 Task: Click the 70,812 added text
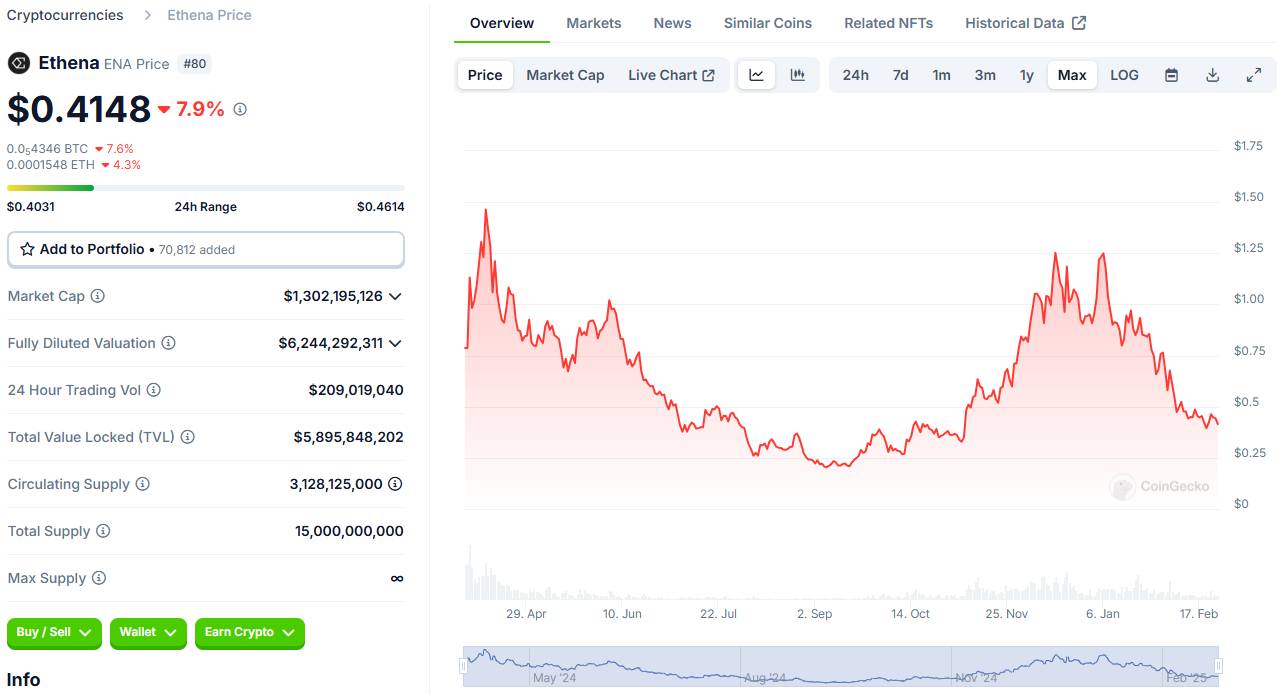pyautogui.click(x=197, y=250)
